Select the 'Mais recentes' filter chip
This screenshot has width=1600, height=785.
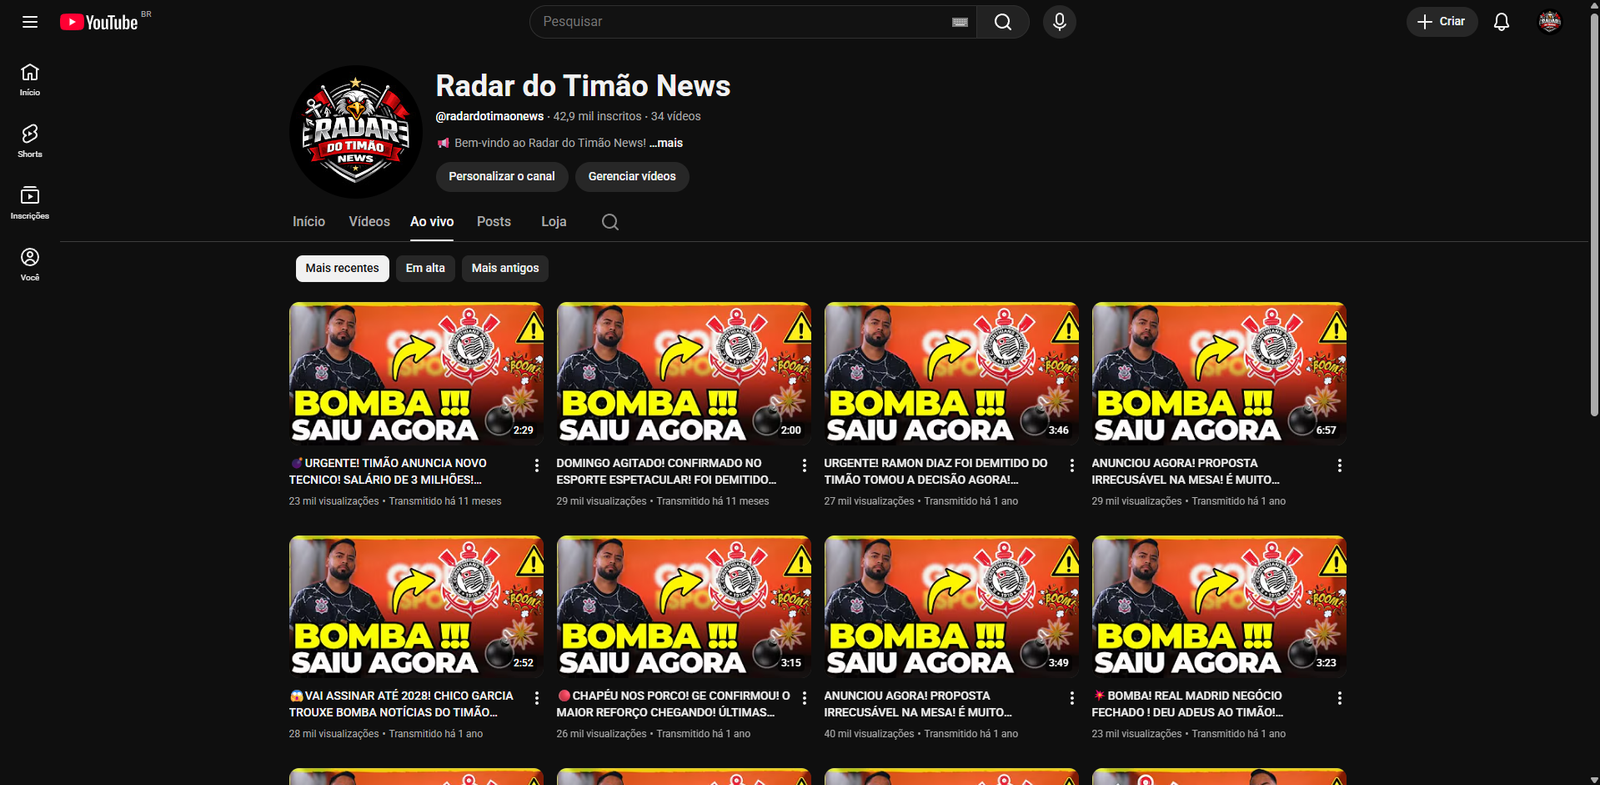[x=342, y=268]
